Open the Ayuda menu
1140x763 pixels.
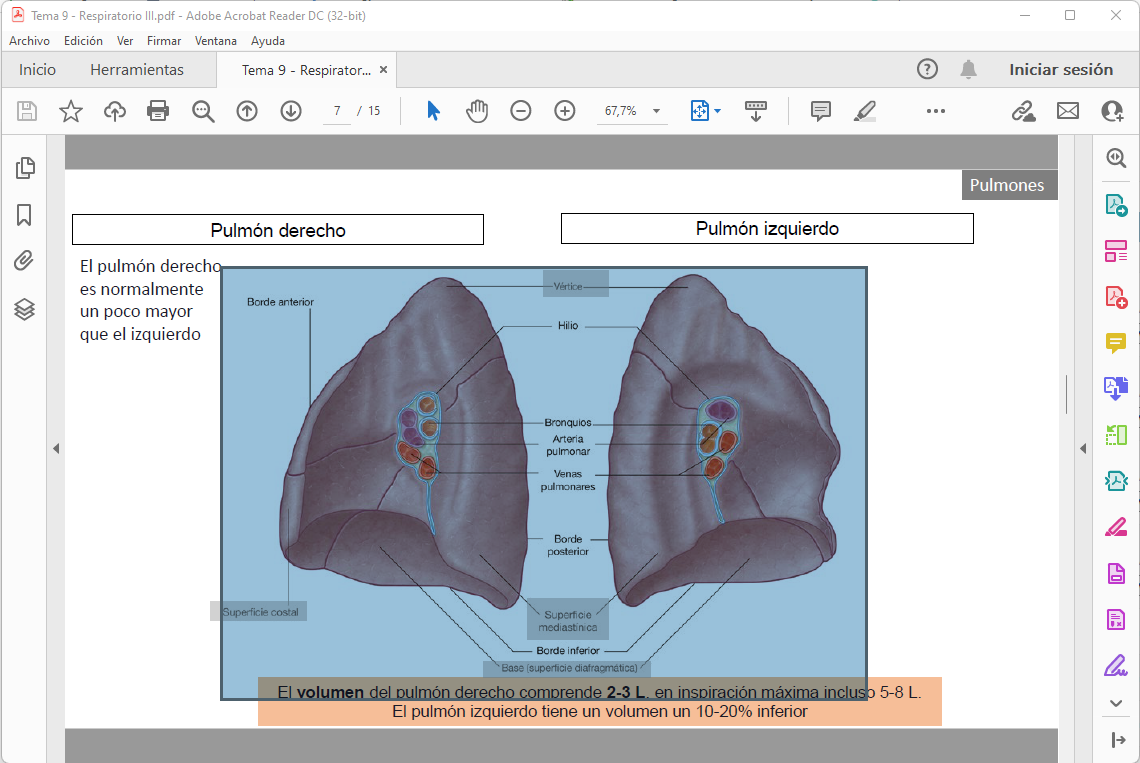pos(268,41)
